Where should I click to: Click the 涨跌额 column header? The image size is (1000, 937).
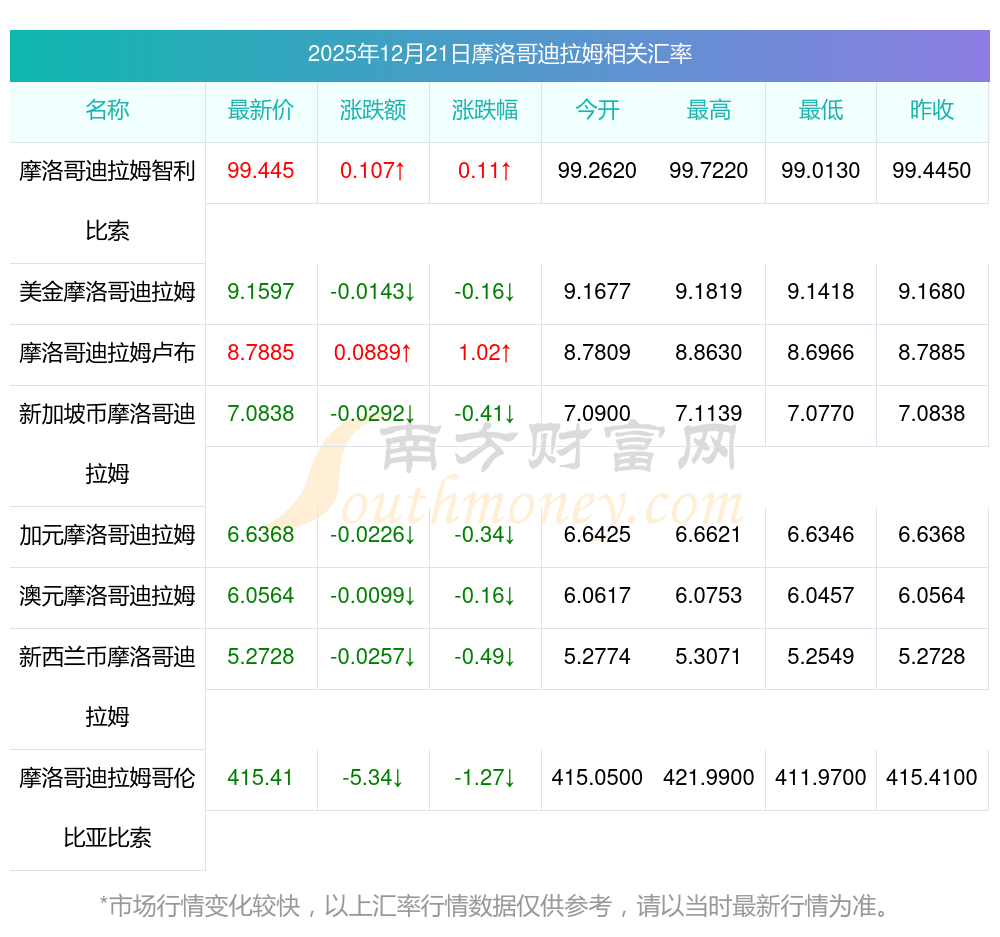click(373, 111)
